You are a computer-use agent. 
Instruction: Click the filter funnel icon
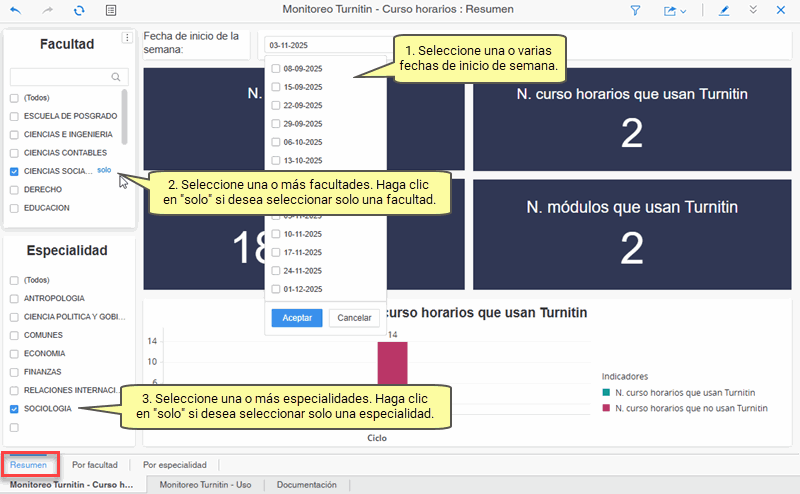point(635,10)
